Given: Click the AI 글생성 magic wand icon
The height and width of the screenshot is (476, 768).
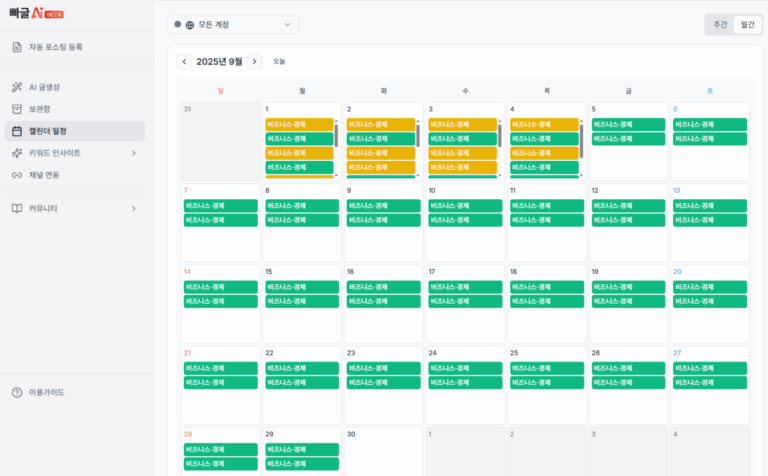Looking at the screenshot, I should point(17,87).
